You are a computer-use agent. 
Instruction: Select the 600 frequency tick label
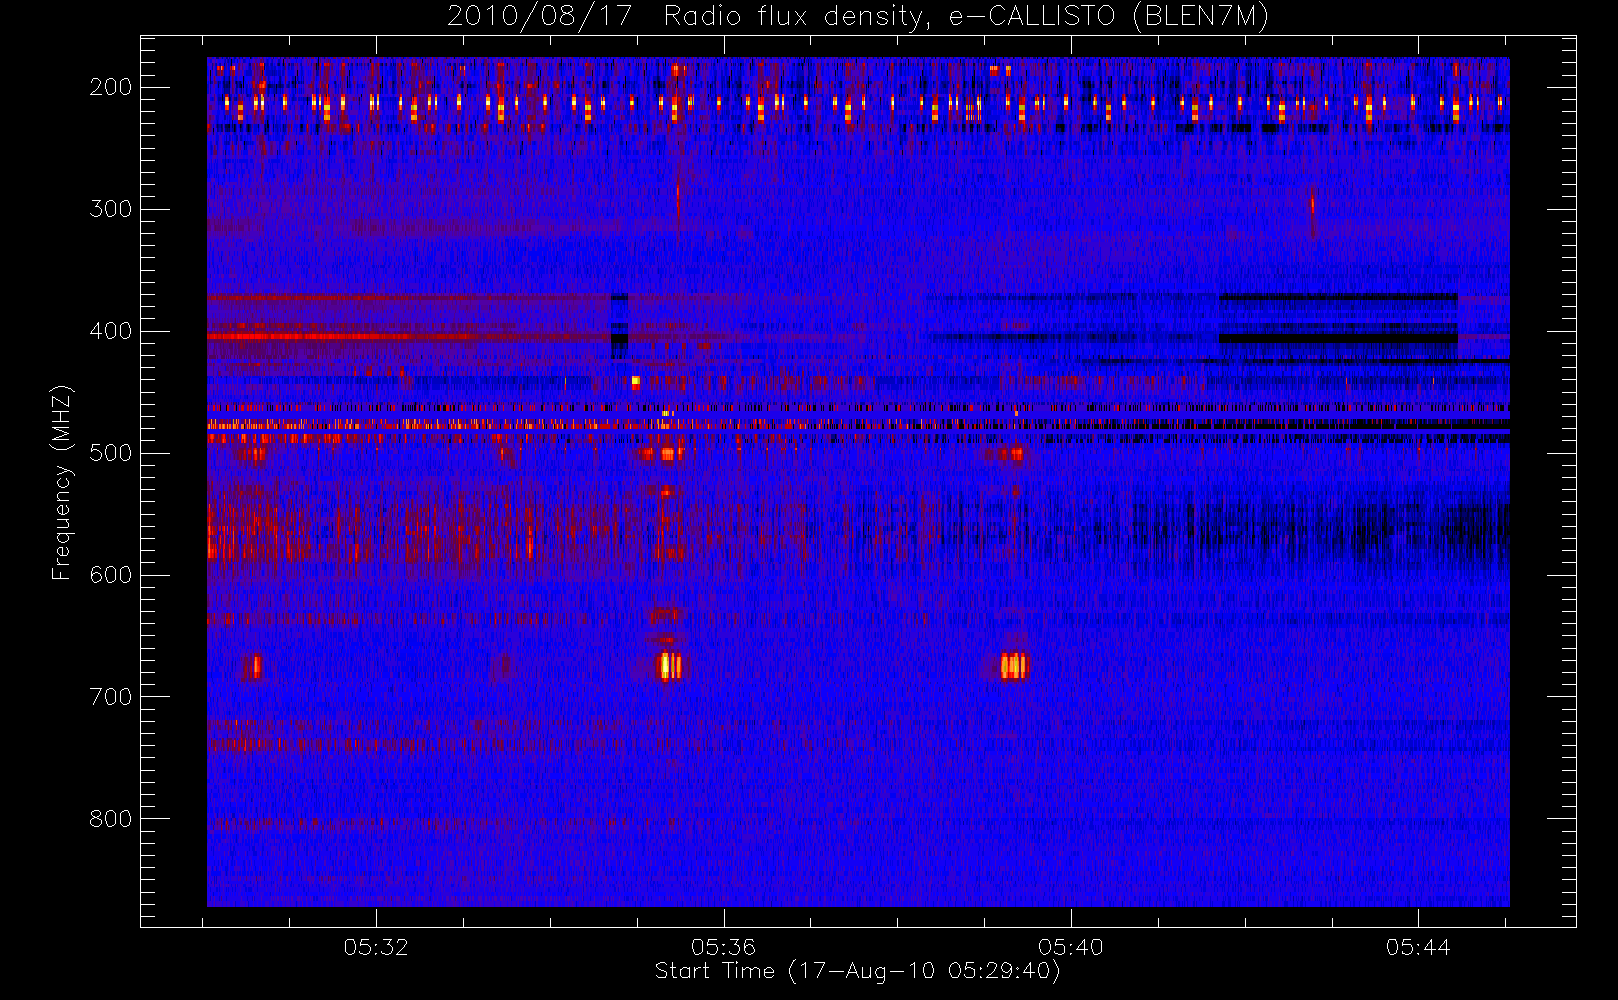point(111,575)
